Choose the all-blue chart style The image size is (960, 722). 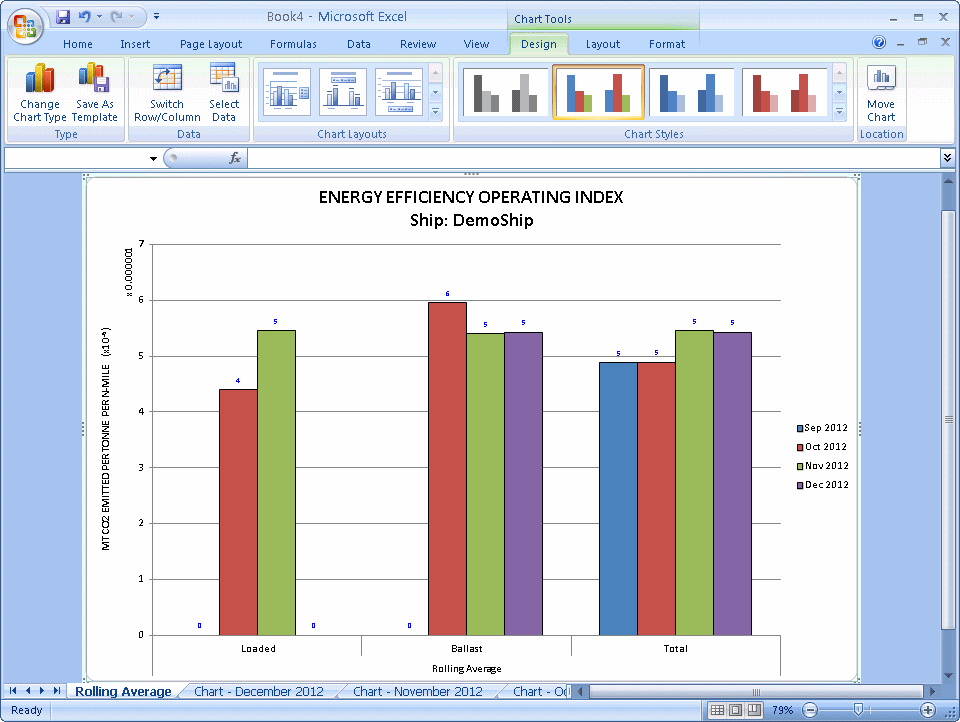[x=691, y=92]
